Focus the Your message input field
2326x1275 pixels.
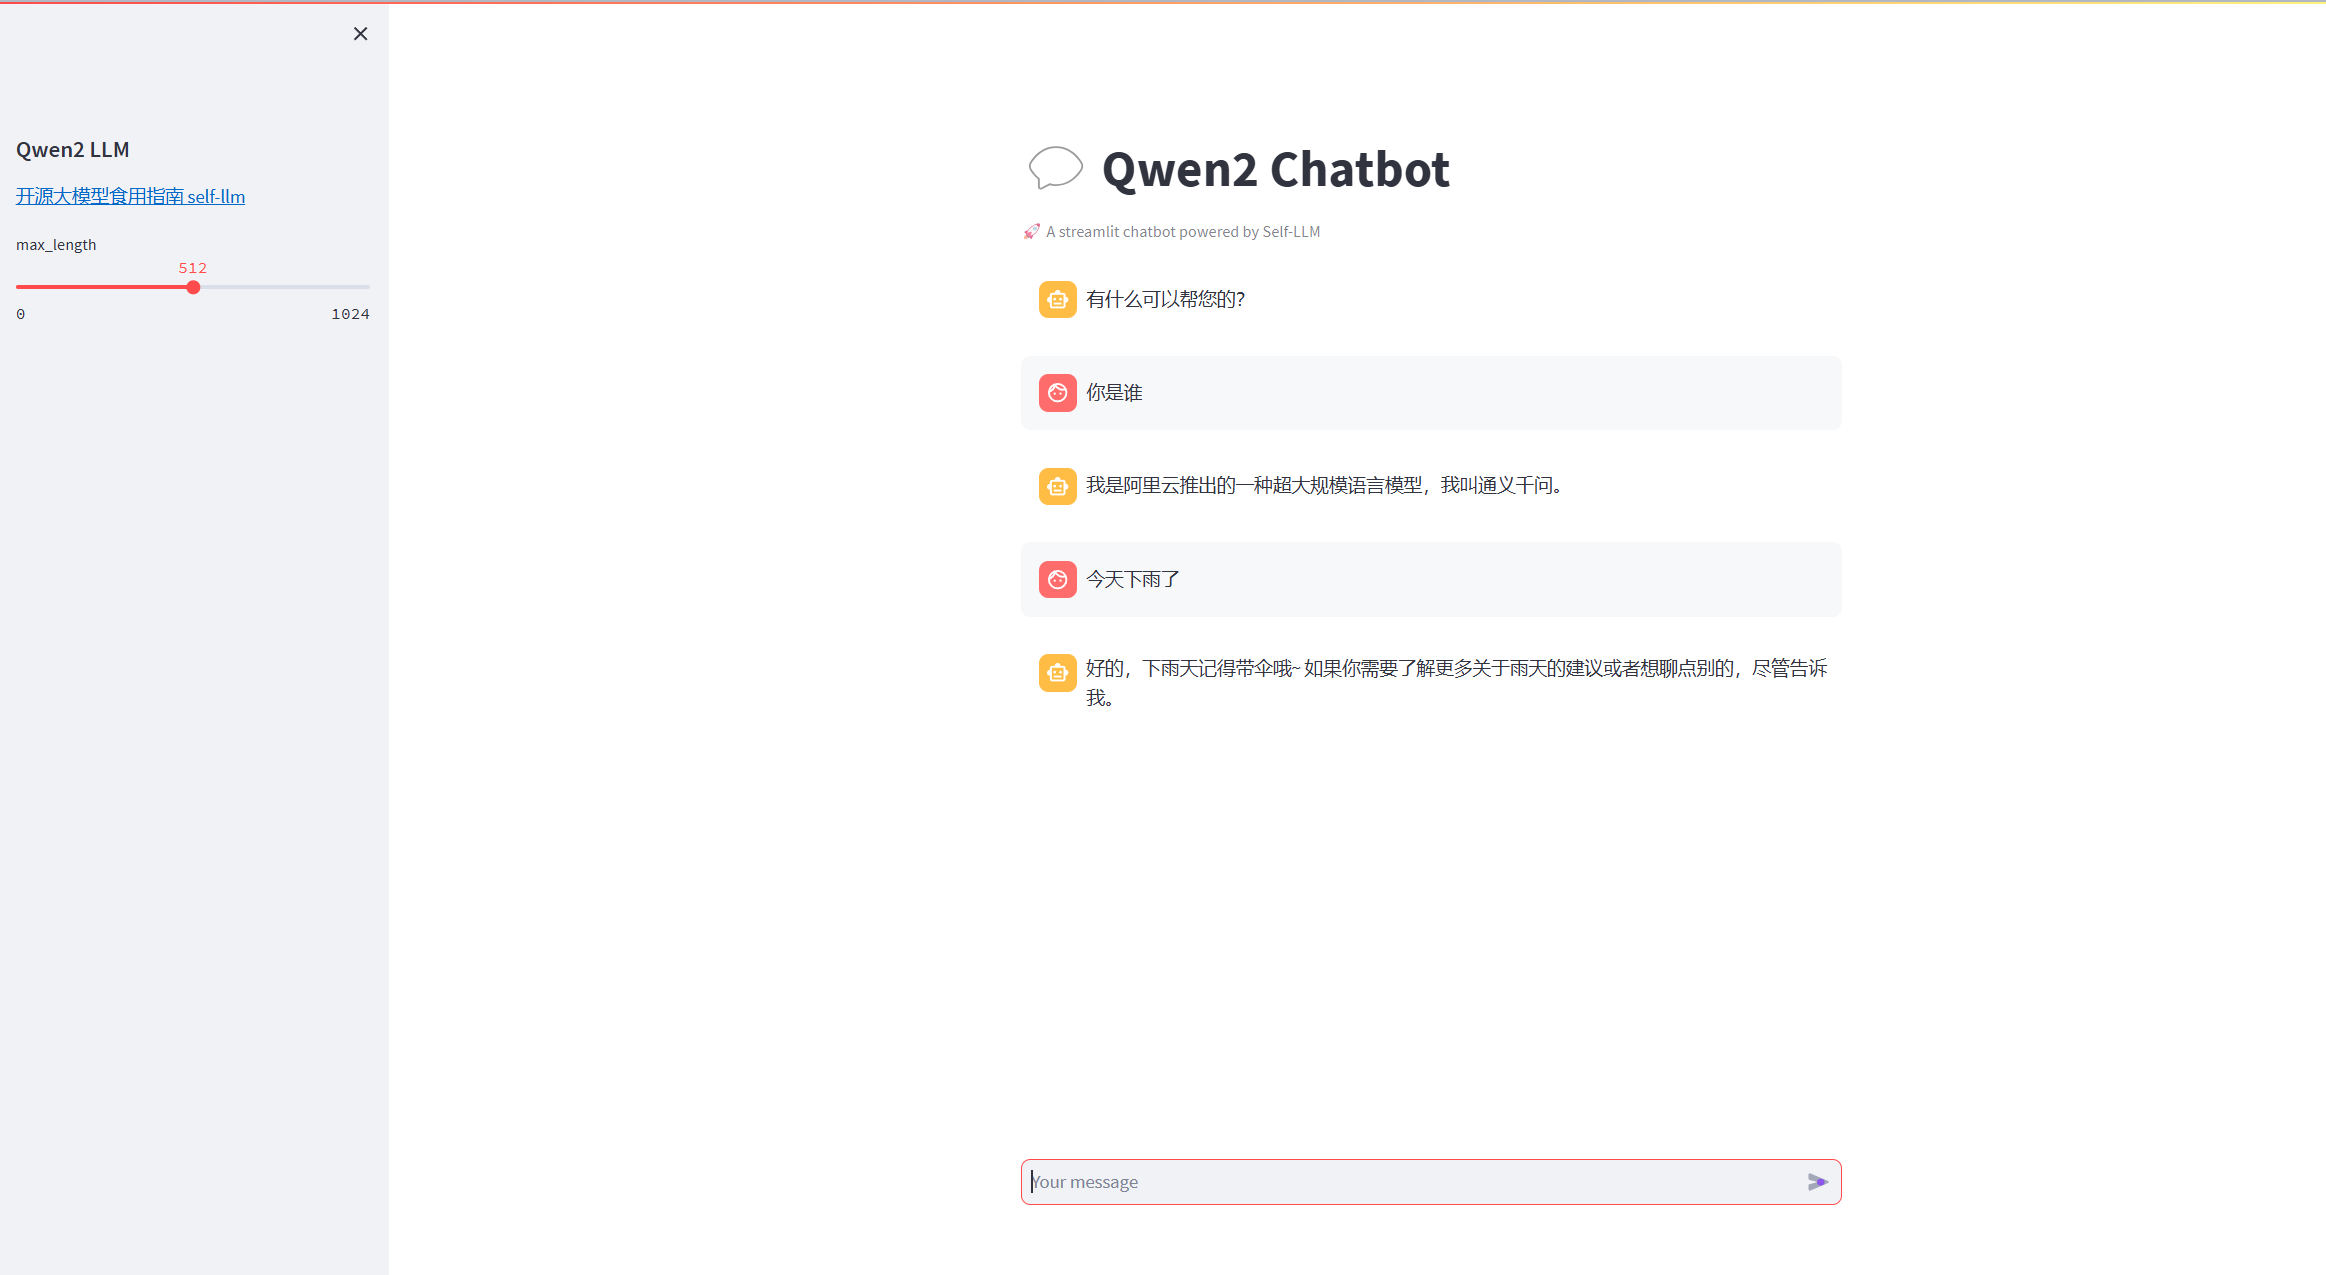(1410, 1182)
